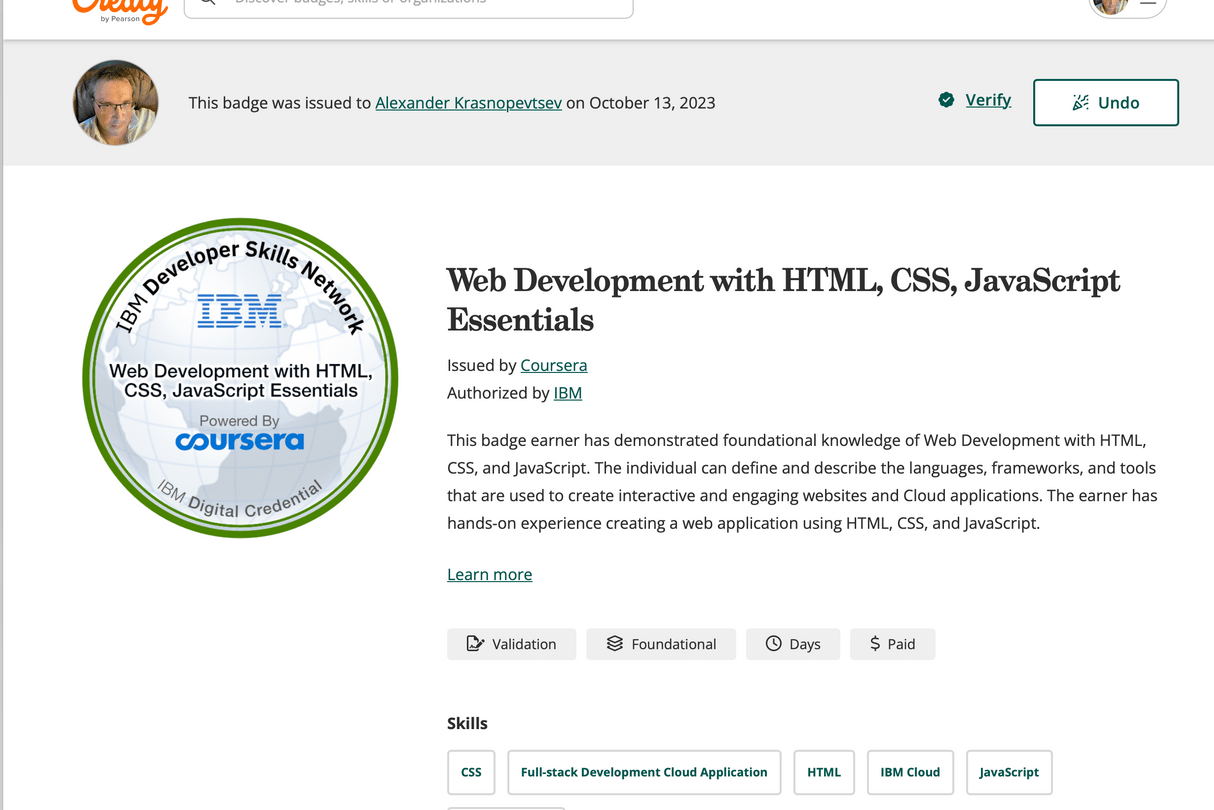The height and width of the screenshot is (810, 1214).
Task: Select the CSS skill tag
Action: point(471,772)
